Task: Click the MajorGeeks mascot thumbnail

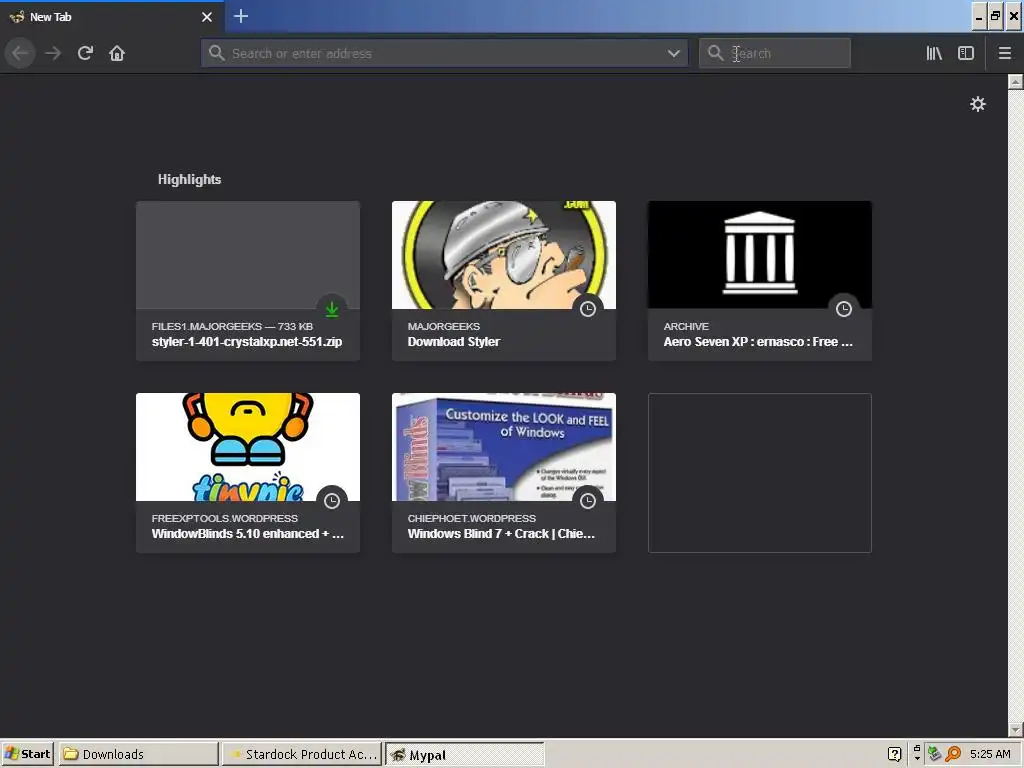Action: (504, 255)
